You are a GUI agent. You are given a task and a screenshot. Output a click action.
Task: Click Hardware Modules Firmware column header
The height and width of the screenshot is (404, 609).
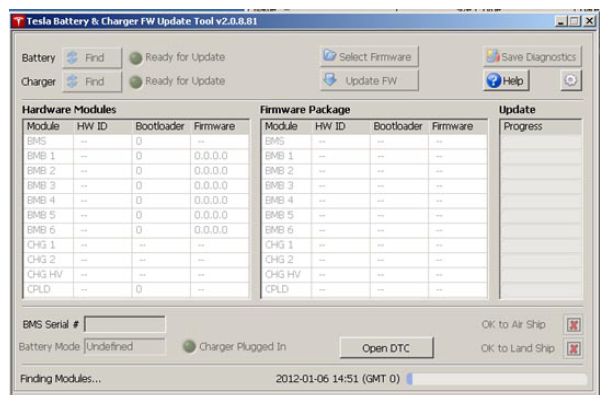click(219, 127)
